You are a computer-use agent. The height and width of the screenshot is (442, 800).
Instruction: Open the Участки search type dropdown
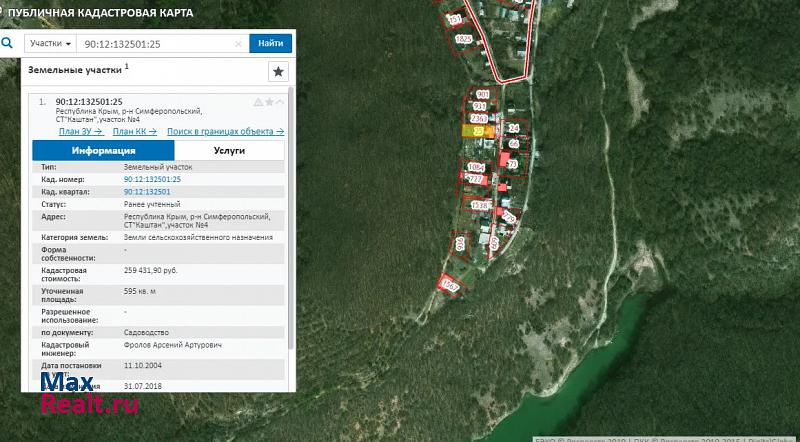point(50,44)
